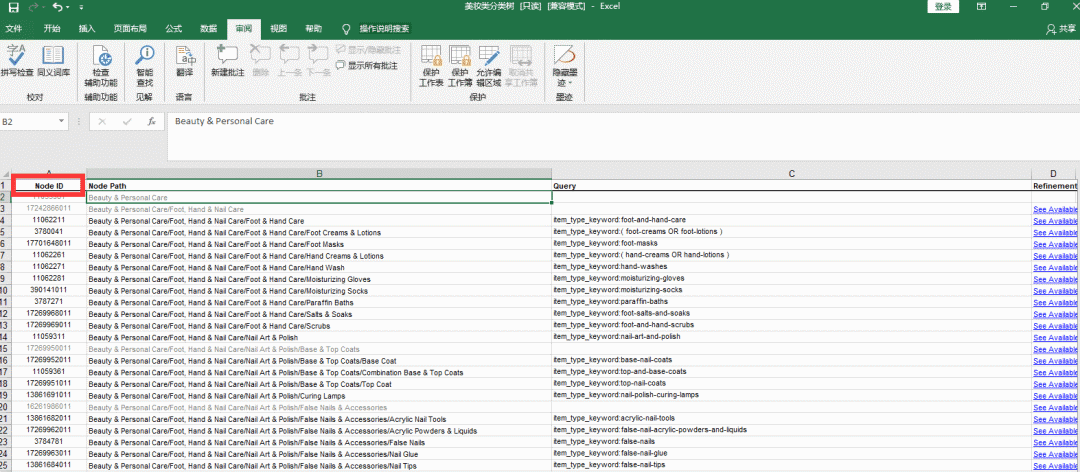Click query cell item_type_keyword:foot-masks
This screenshot has width=1080, height=472.
pos(791,243)
